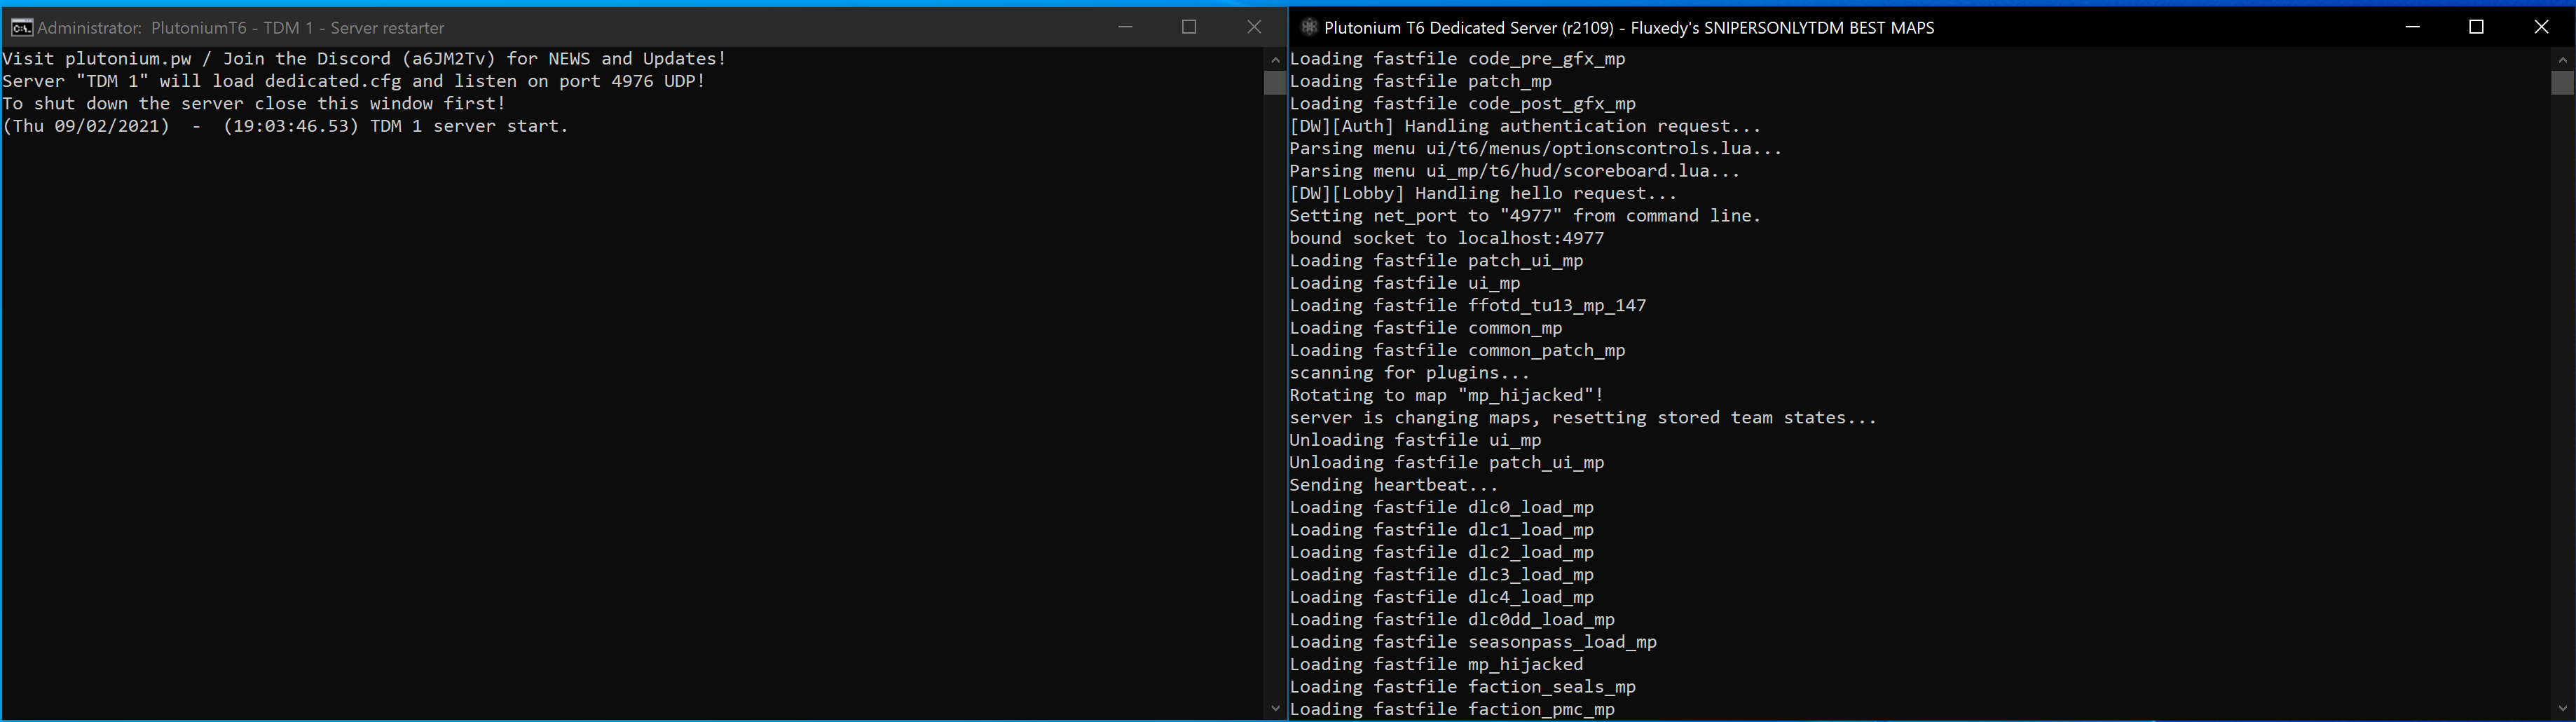Maximize the Plutonium T6 Dedicated Server window
This screenshot has width=2576, height=722.
(x=2476, y=27)
